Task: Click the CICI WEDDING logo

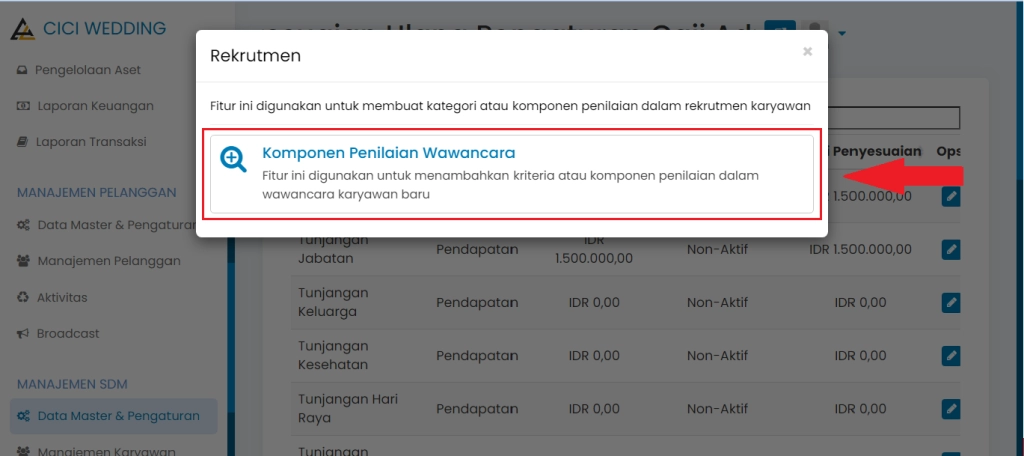Action: (x=88, y=29)
